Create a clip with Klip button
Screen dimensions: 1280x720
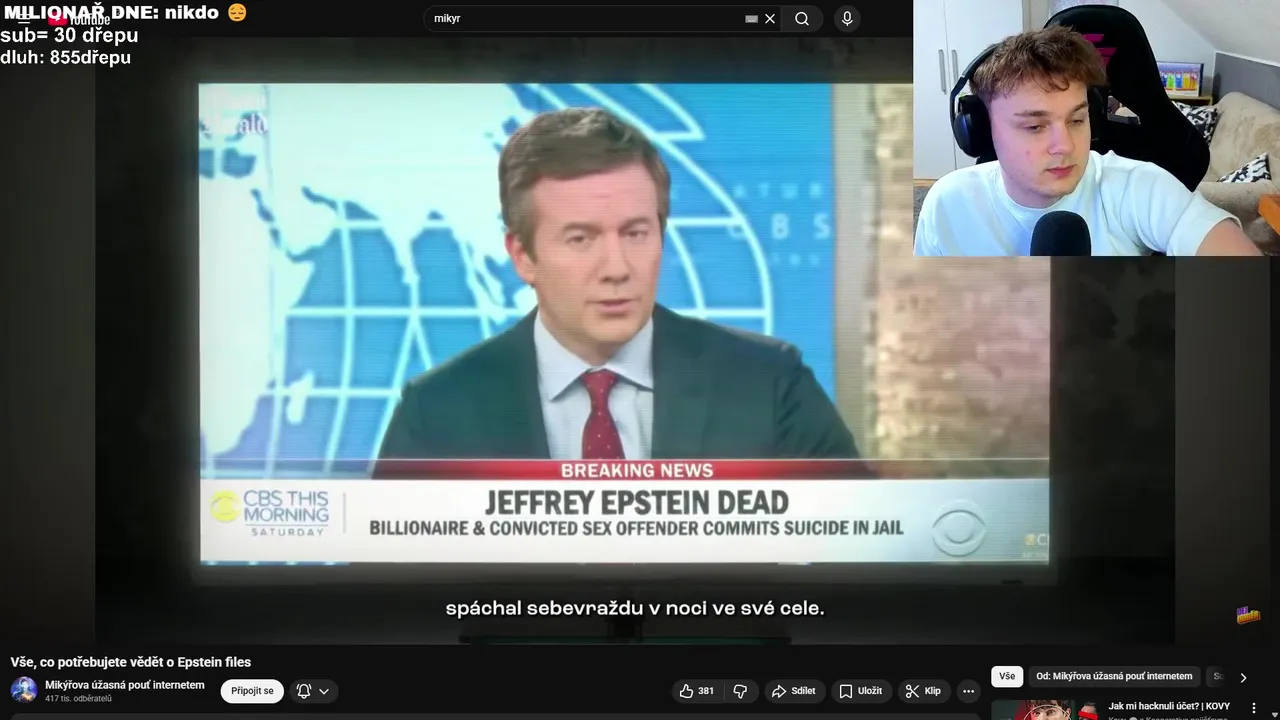pyautogui.click(x=923, y=691)
